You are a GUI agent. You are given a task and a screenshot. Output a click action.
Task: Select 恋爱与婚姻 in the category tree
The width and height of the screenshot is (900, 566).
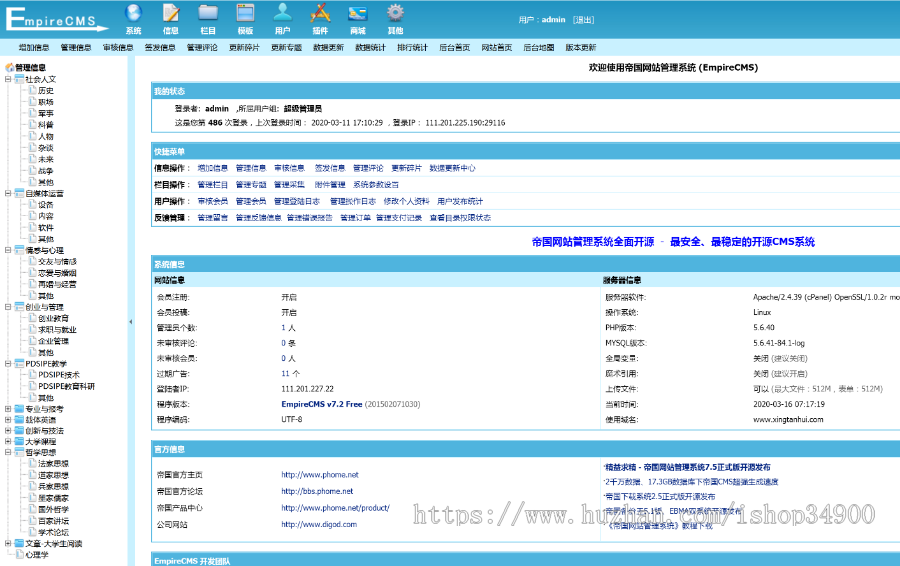pos(57,273)
